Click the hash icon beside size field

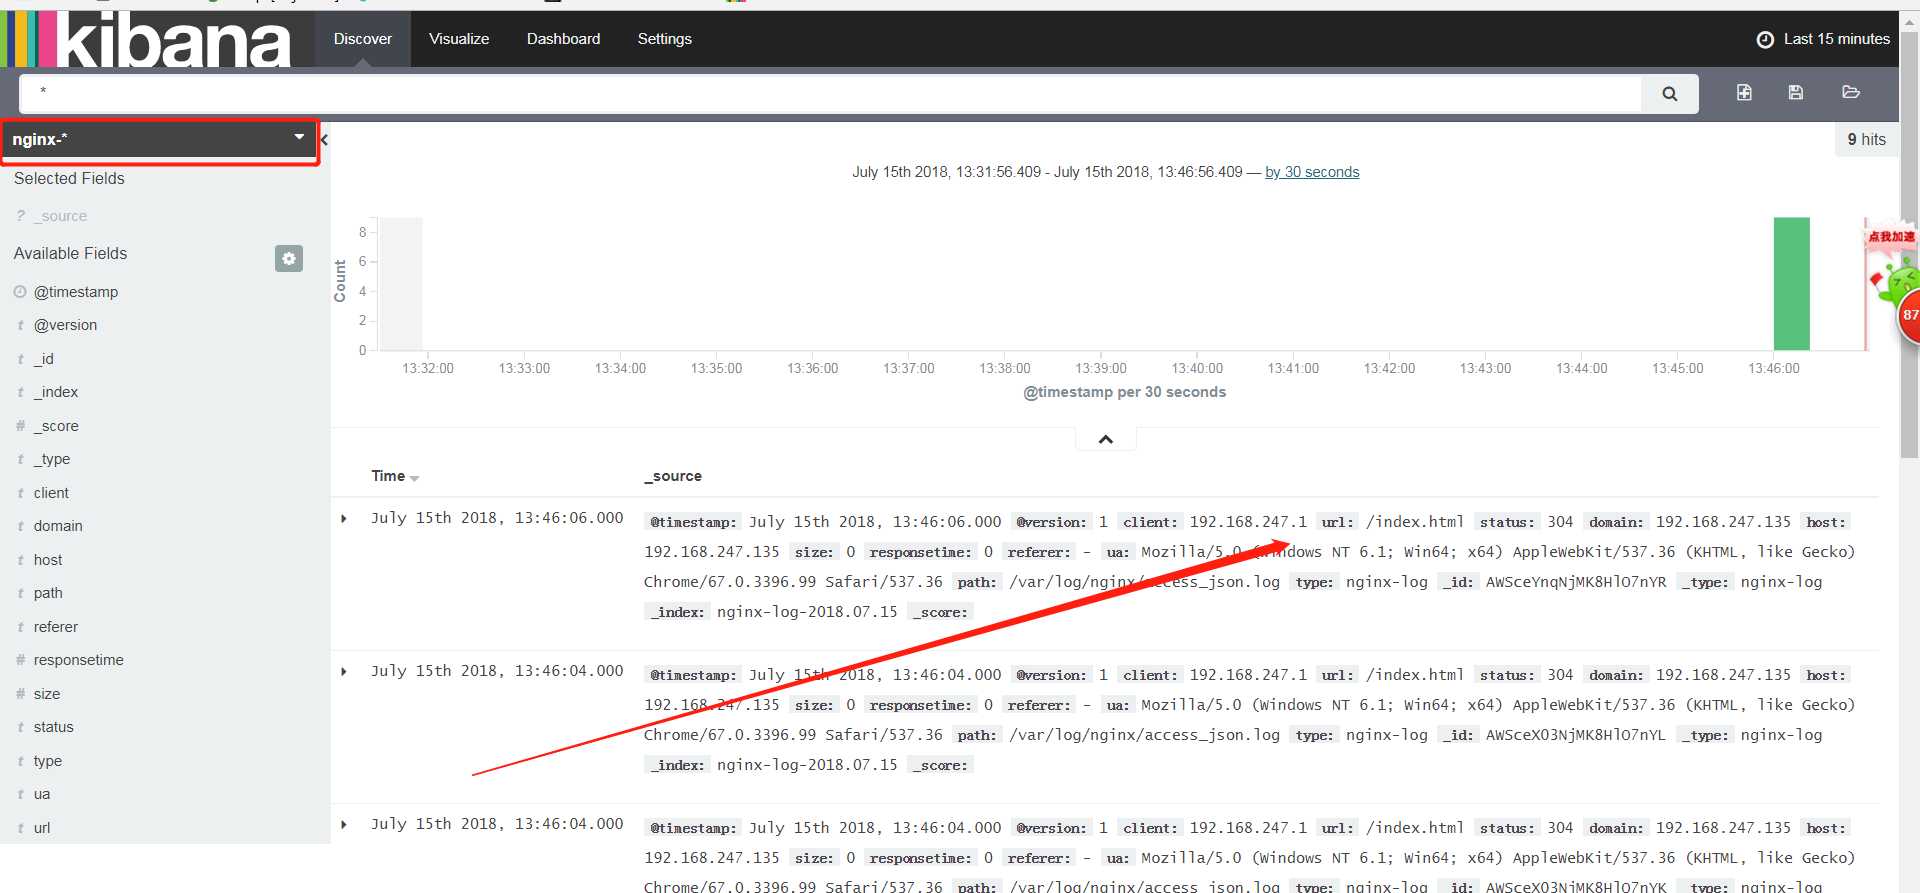coord(20,694)
